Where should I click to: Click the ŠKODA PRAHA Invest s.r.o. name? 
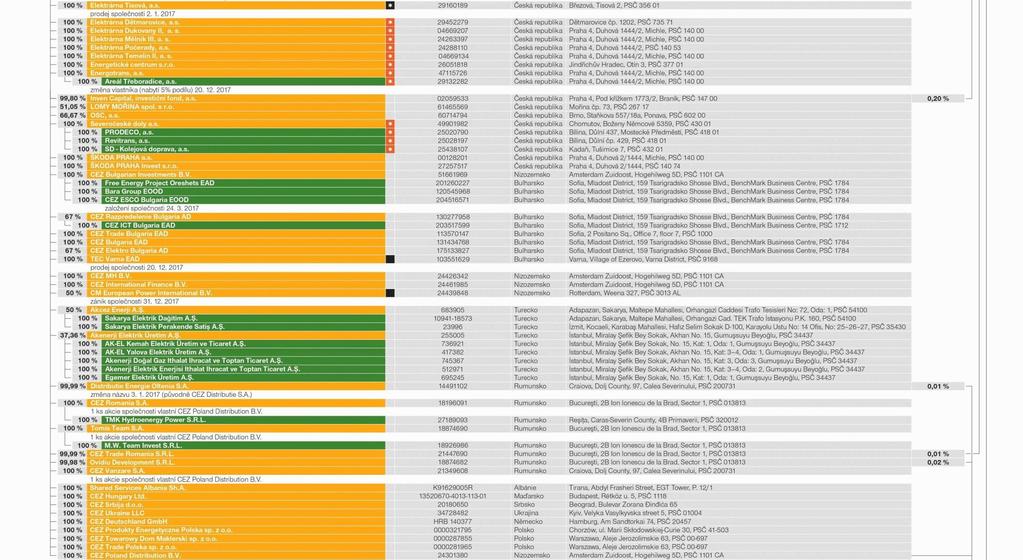point(134,166)
